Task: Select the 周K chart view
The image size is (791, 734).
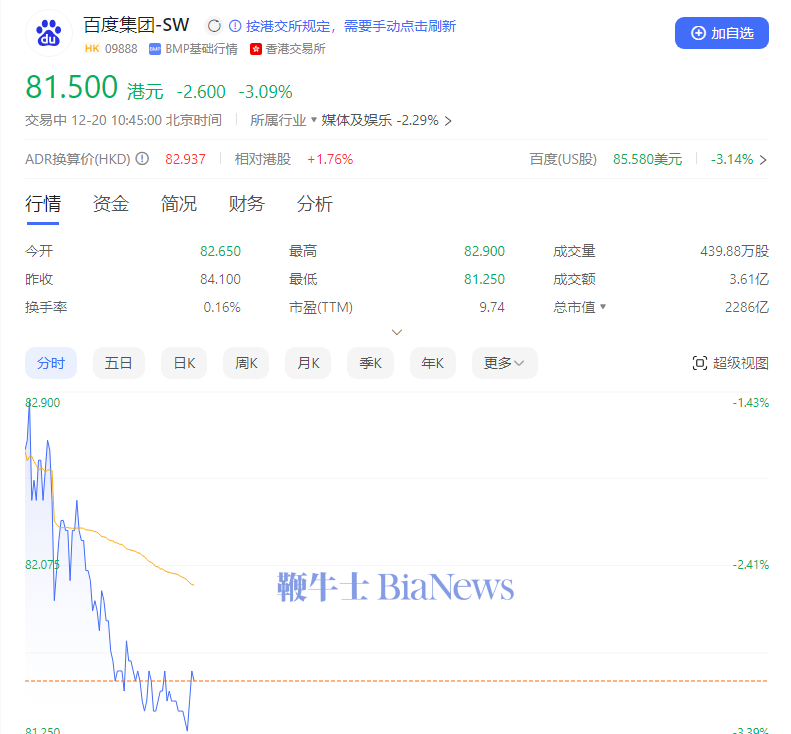Action: 246,363
